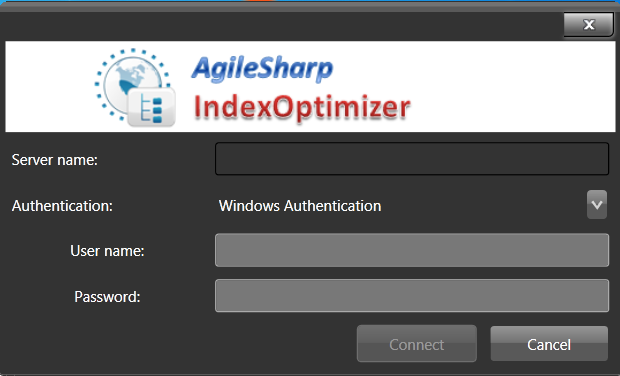
Task: Click the User name input field
Action: click(412, 250)
